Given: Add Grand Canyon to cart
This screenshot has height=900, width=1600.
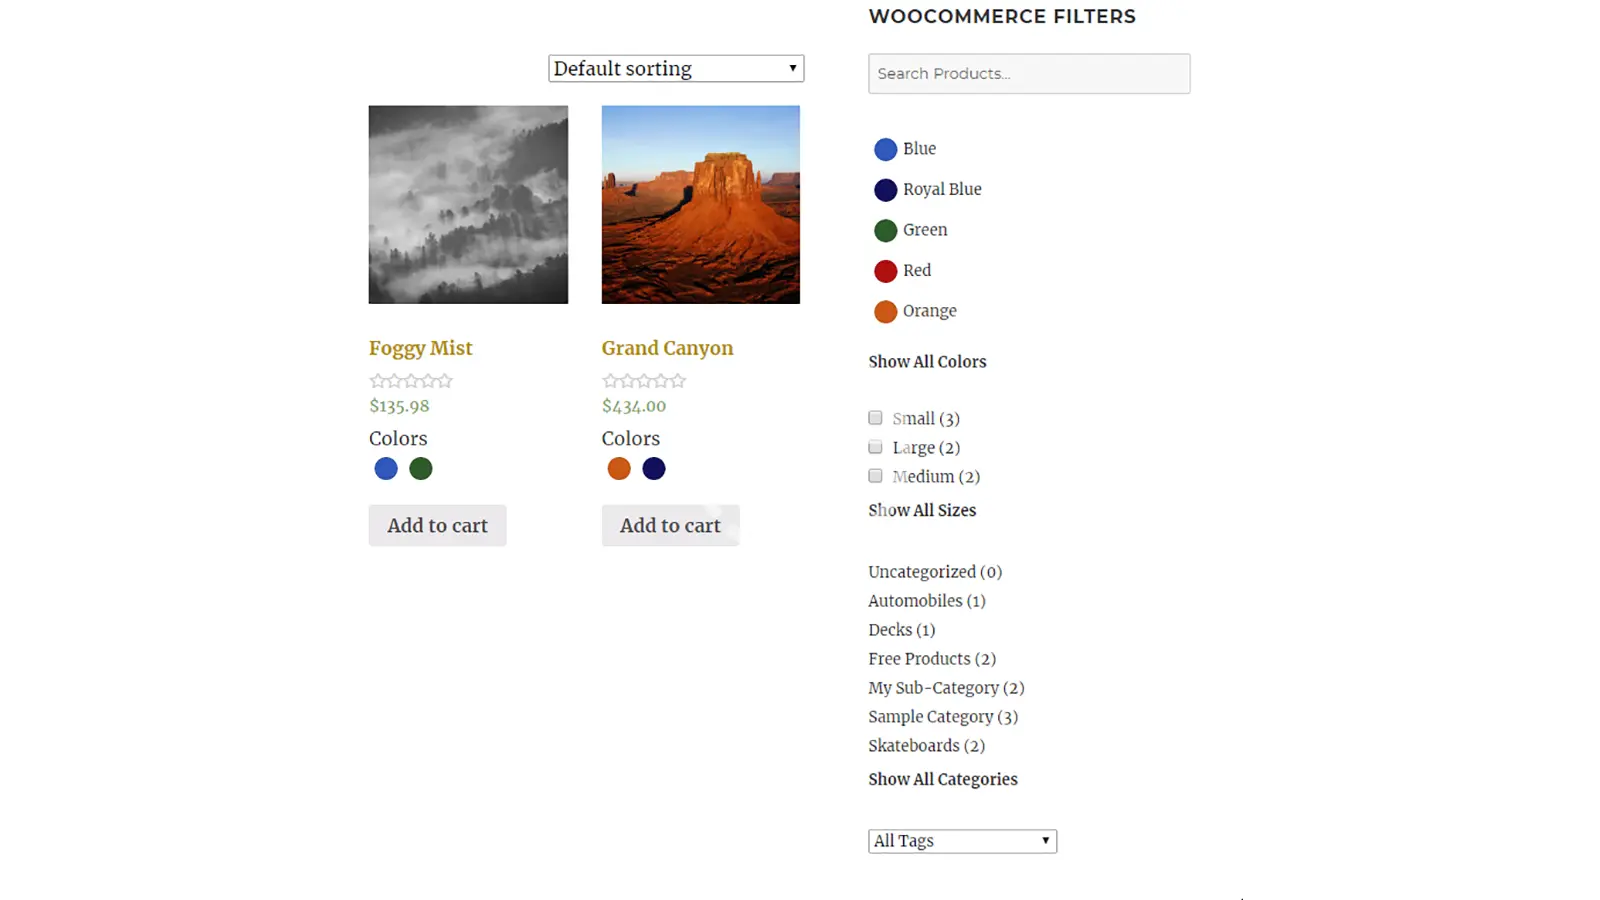Looking at the screenshot, I should [x=670, y=526].
